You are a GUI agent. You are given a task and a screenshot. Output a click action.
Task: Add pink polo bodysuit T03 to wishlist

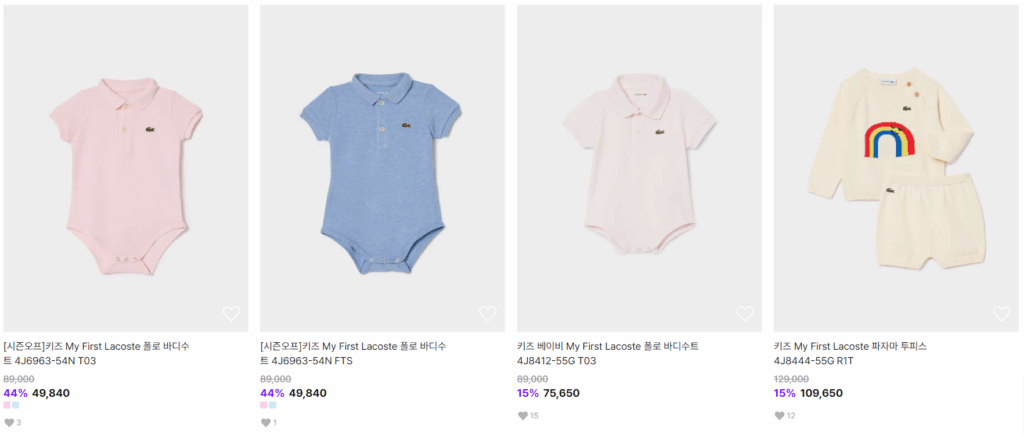pos(231,314)
